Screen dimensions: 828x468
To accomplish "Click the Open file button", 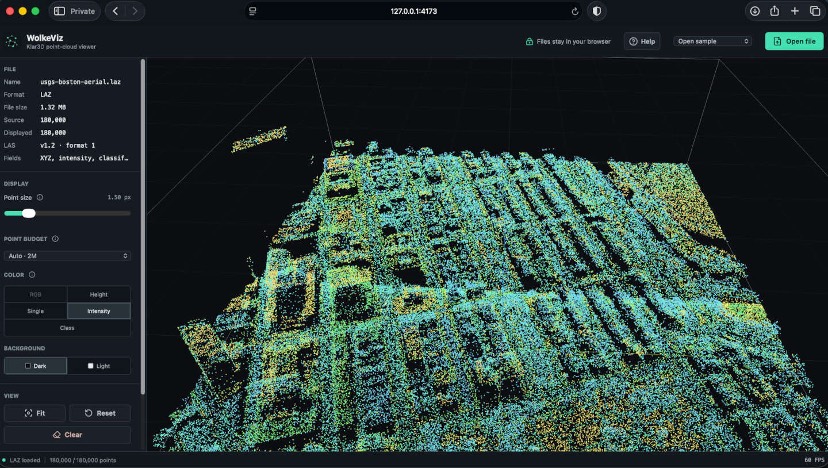I will click(794, 41).
